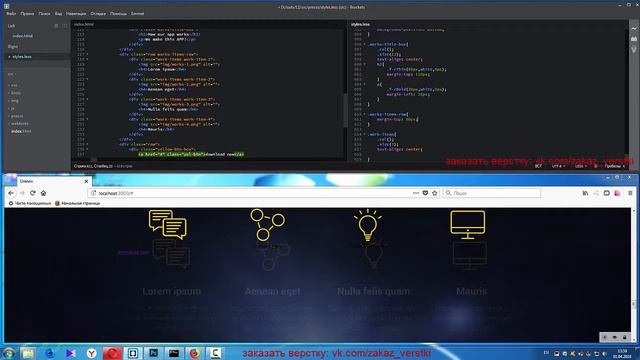Open the red round app in taskbar
The image size is (640, 360).
112,353
